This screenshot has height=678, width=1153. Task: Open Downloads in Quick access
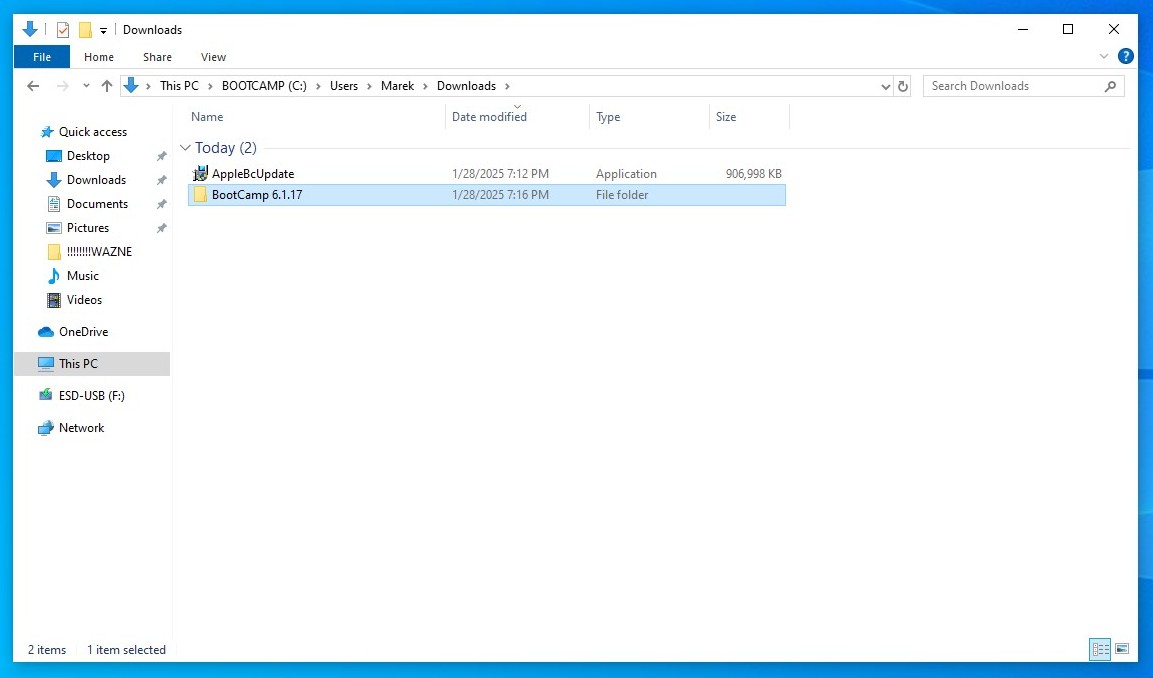(x=96, y=180)
